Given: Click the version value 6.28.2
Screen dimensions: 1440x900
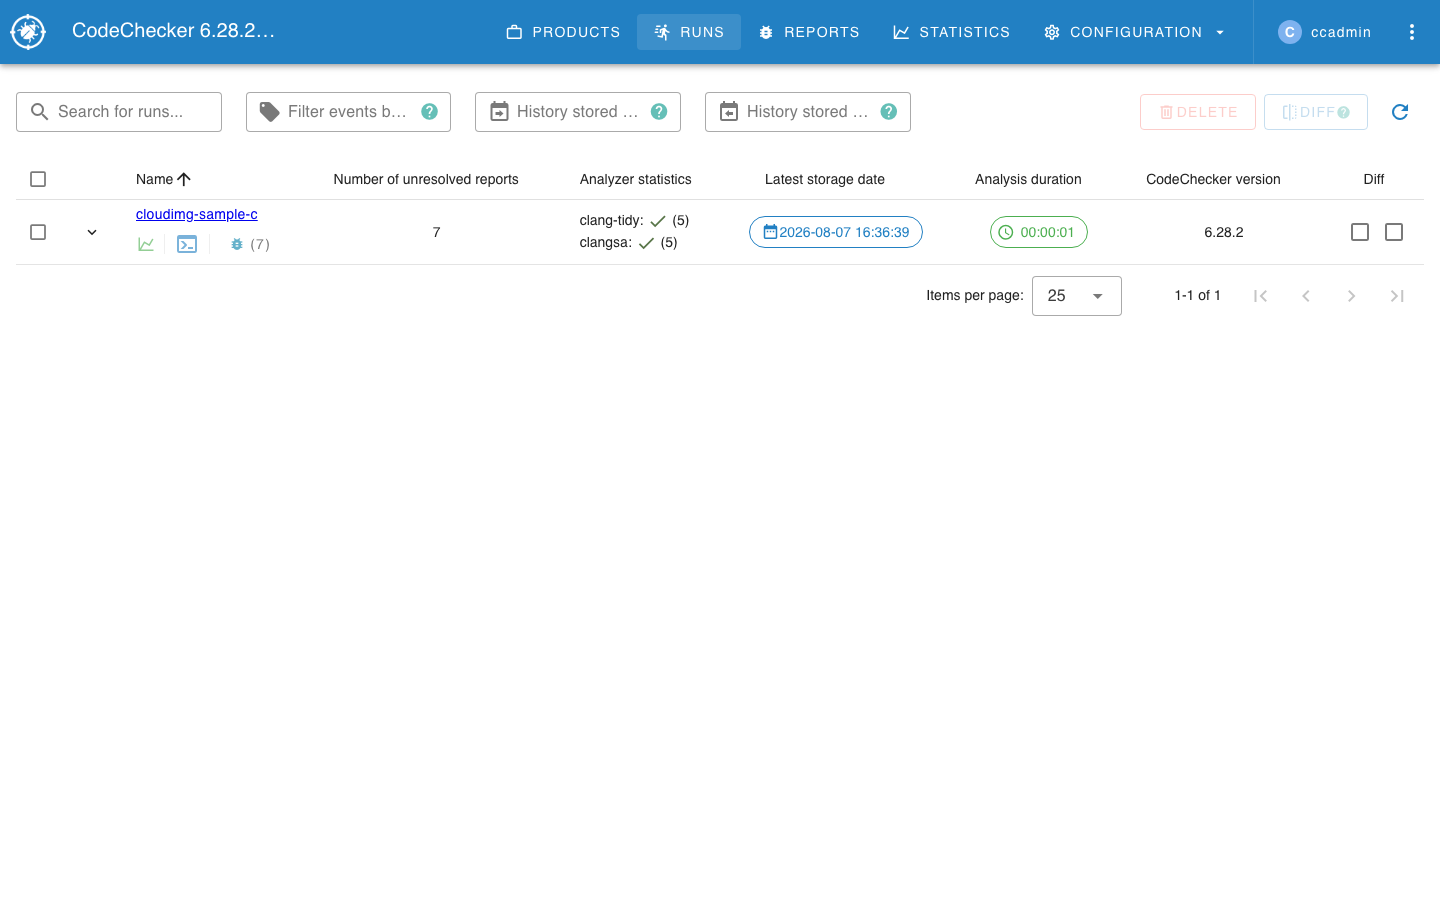Looking at the screenshot, I should pyautogui.click(x=1224, y=232).
